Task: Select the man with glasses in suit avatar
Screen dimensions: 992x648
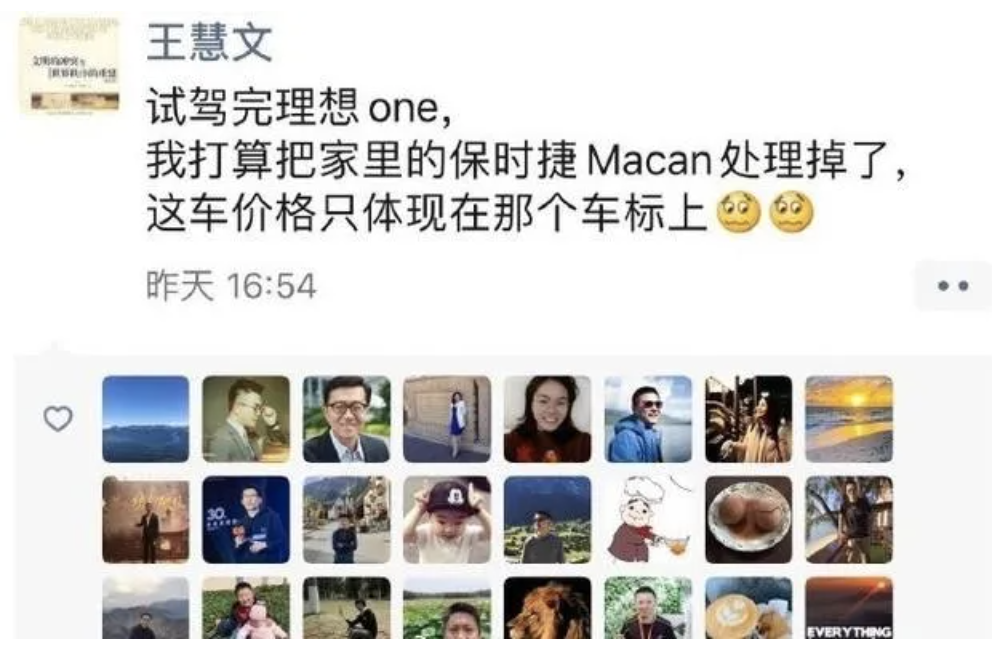Action: (x=347, y=419)
